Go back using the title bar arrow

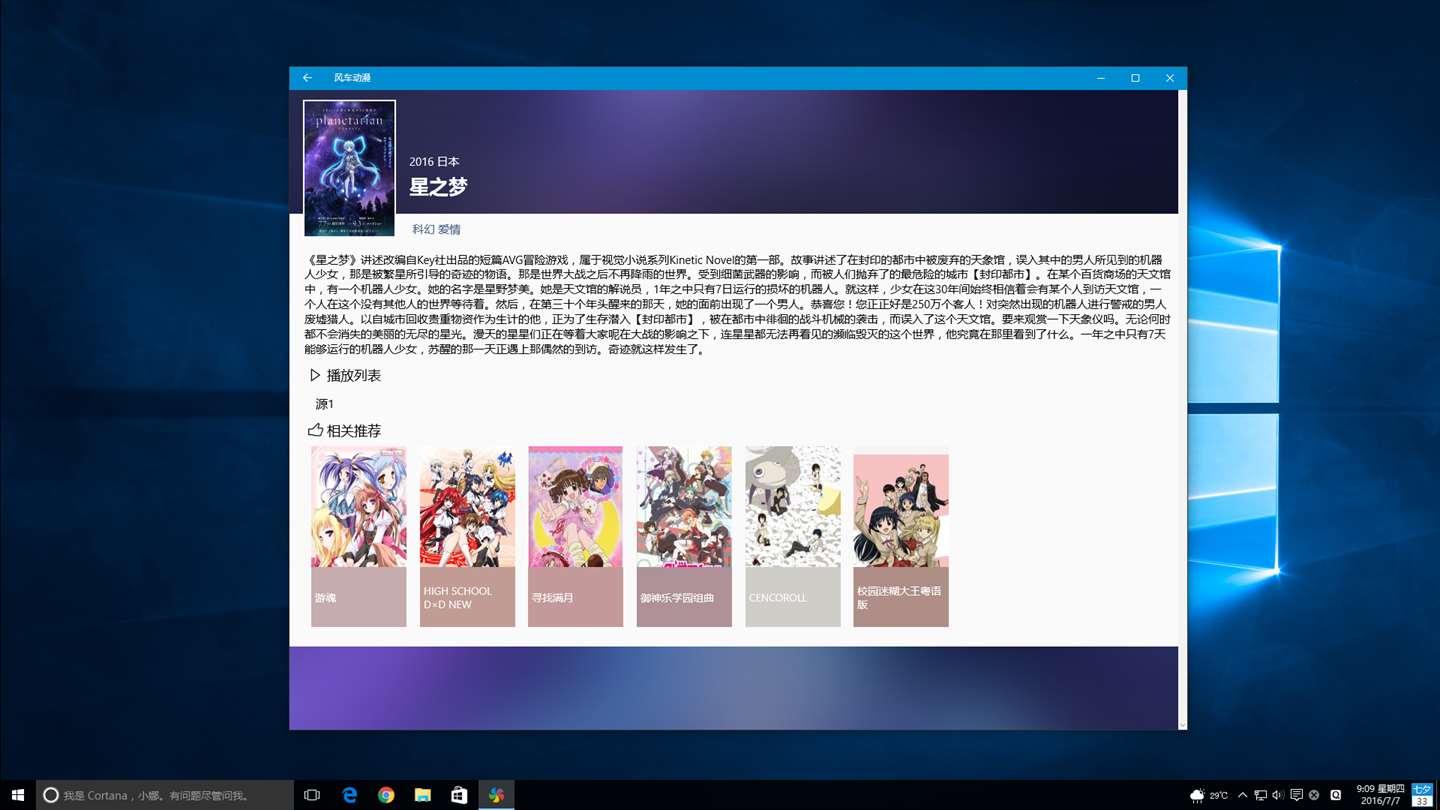click(307, 78)
